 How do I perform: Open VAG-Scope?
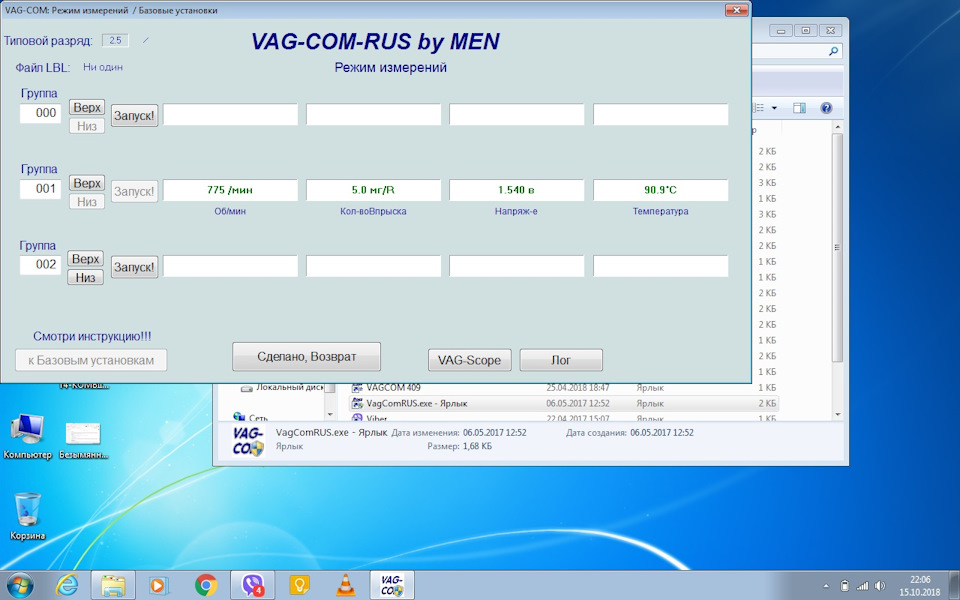[470, 360]
